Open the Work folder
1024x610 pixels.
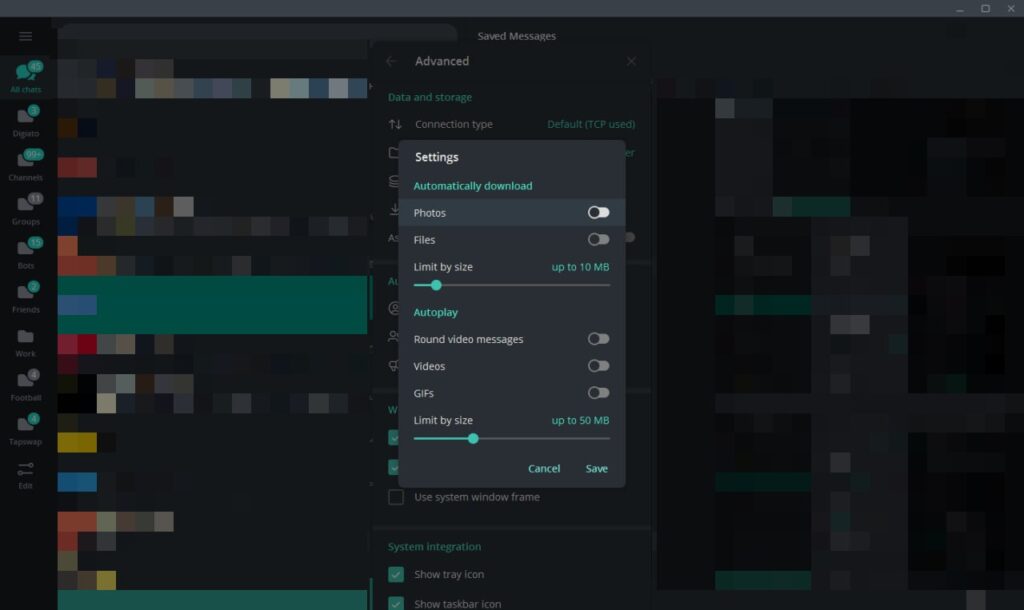coord(26,340)
